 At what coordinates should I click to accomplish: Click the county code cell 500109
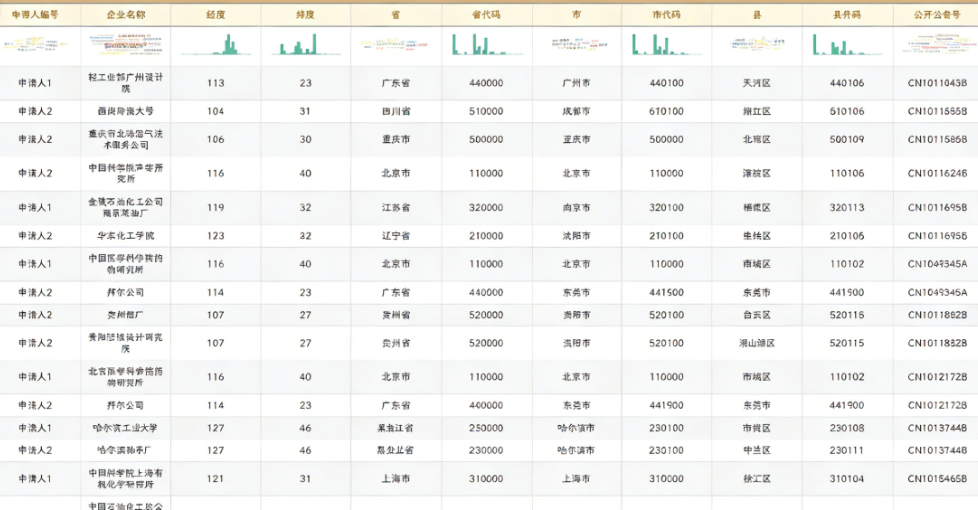click(x=847, y=139)
